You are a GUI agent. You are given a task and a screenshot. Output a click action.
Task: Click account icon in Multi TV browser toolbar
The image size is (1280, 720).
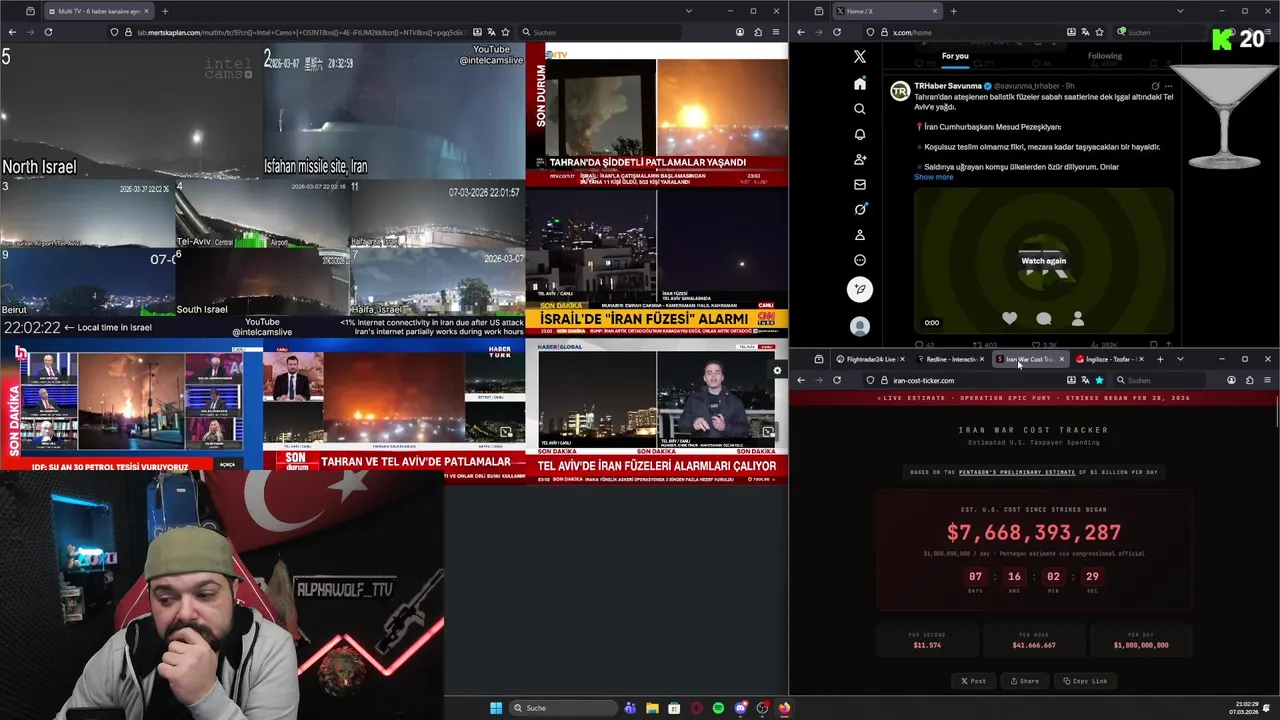pyautogui.click(x=740, y=32)
